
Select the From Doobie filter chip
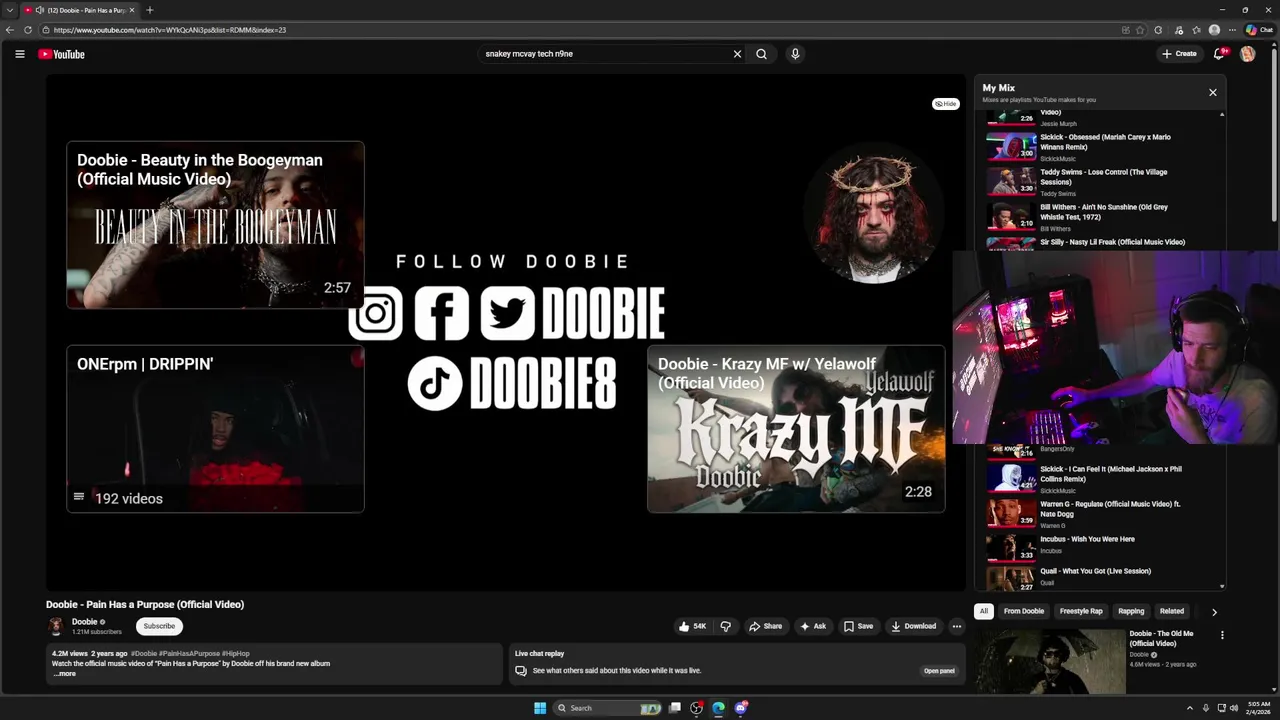click(x=1024, y=611)
